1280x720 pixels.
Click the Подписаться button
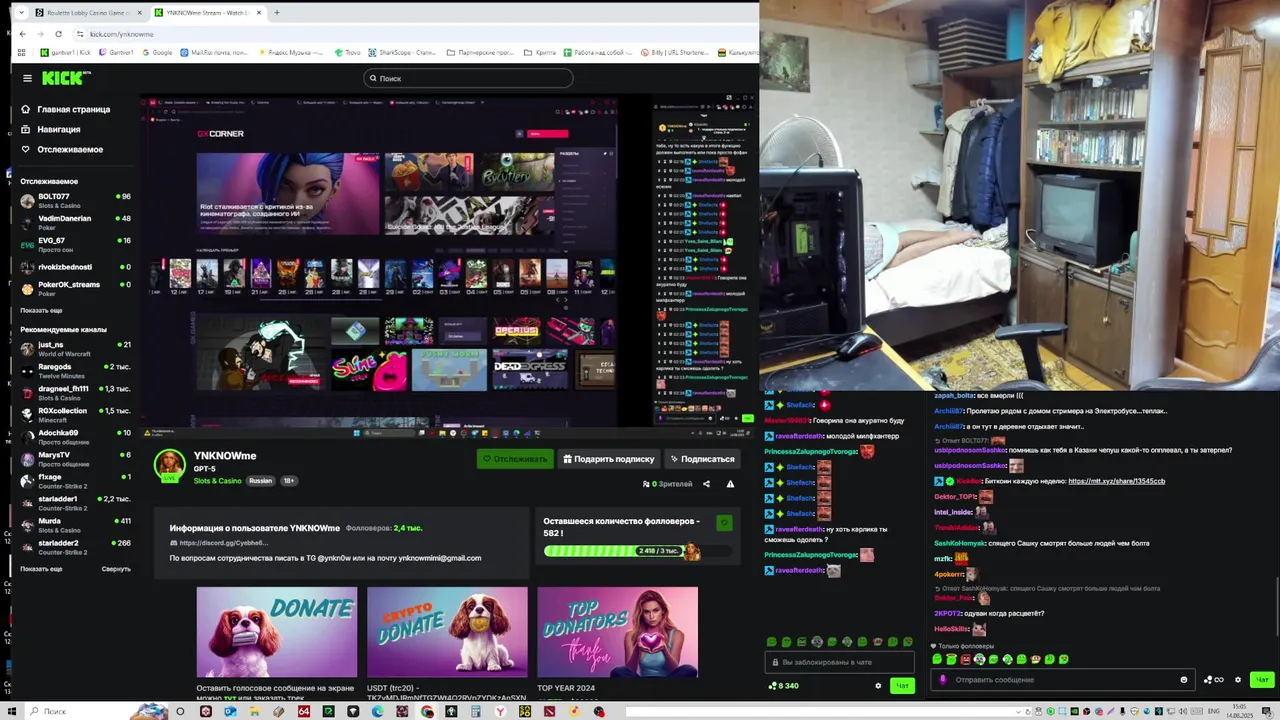point(702,459)
